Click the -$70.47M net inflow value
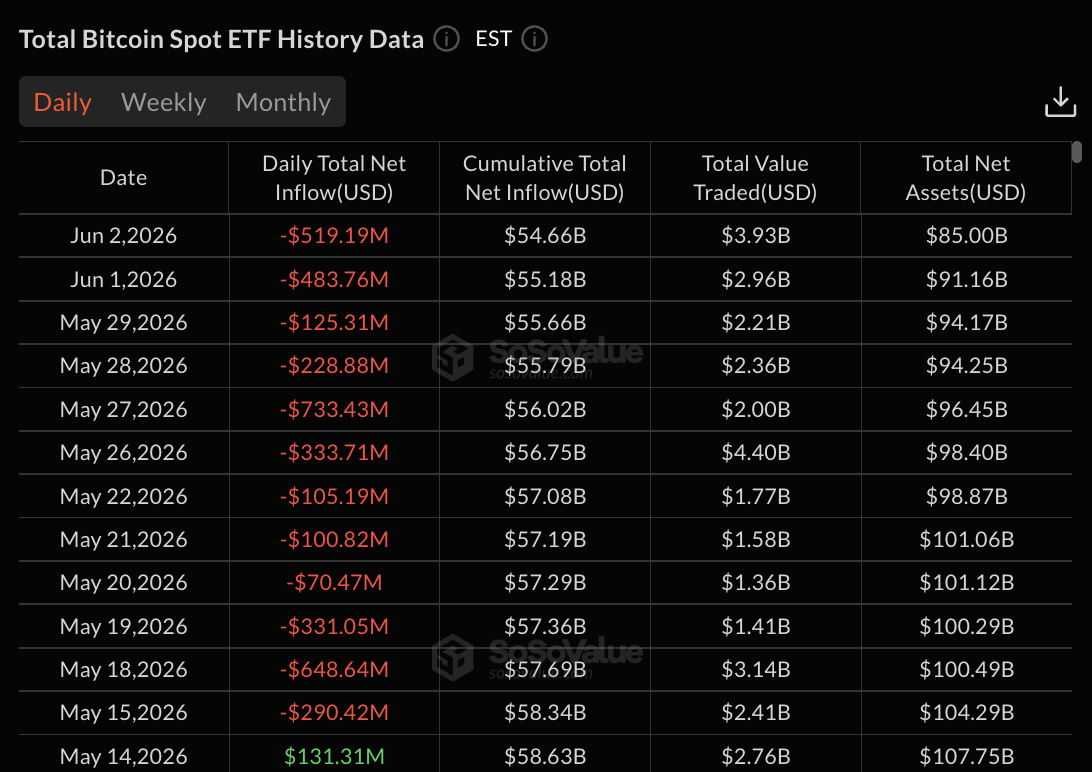 (x=334, y=583)
